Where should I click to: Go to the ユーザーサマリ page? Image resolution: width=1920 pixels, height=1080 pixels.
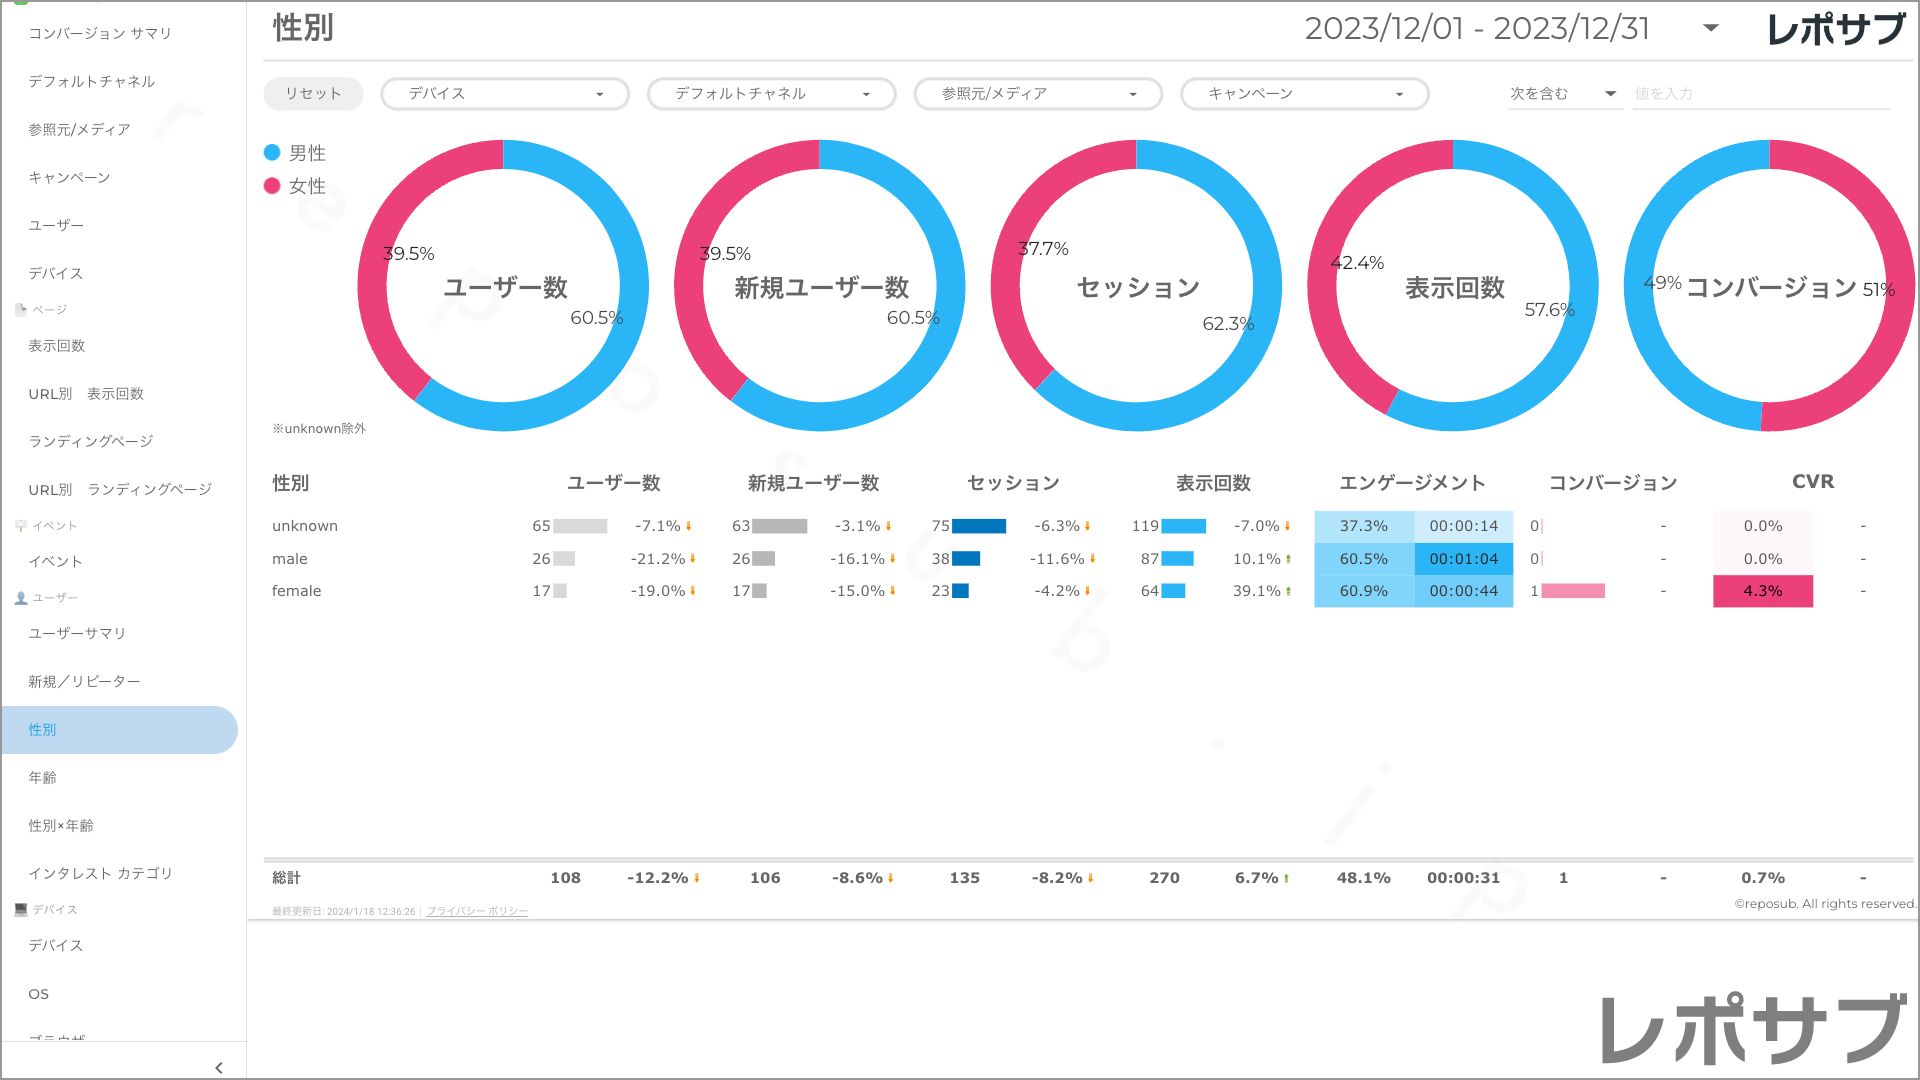point(78,634)
